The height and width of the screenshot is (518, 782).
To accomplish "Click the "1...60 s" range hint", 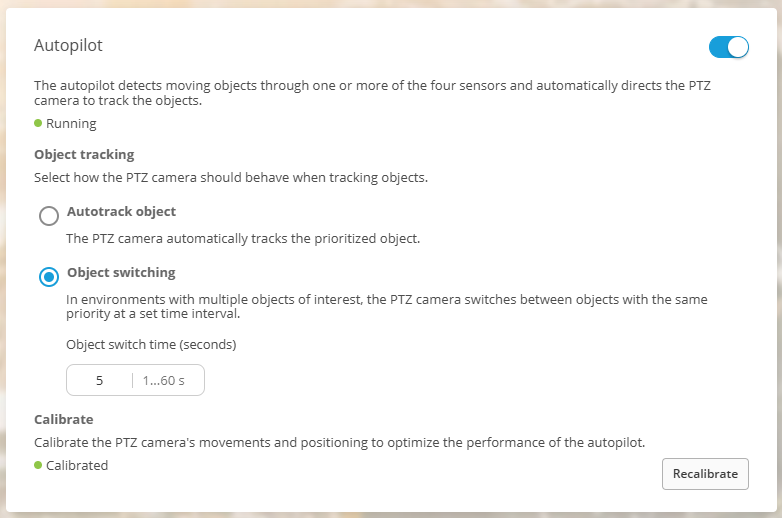I will (167, 380).
